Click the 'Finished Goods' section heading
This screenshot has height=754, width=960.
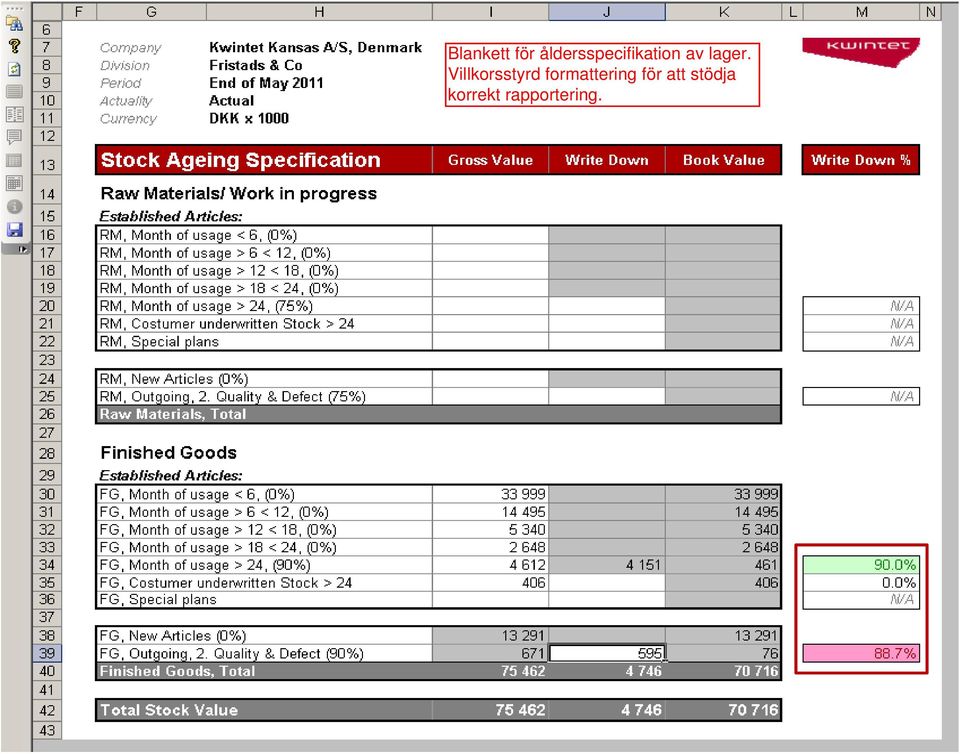point(168,453)
